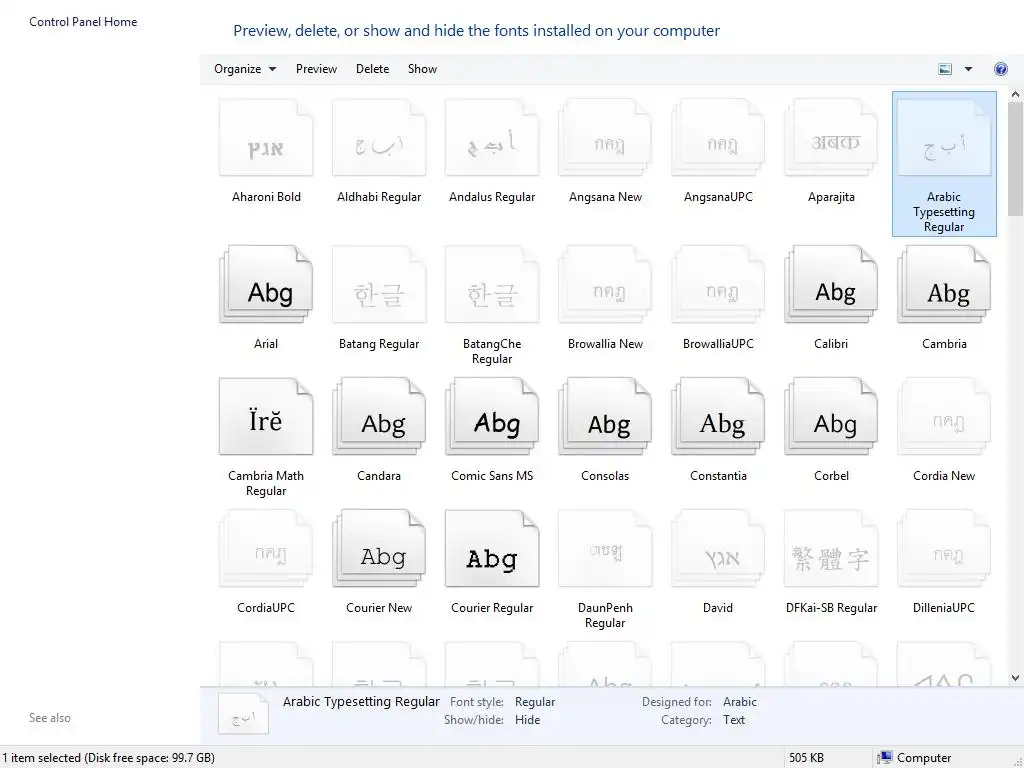Select the Aharoni Bold font icon

(266, 138)
